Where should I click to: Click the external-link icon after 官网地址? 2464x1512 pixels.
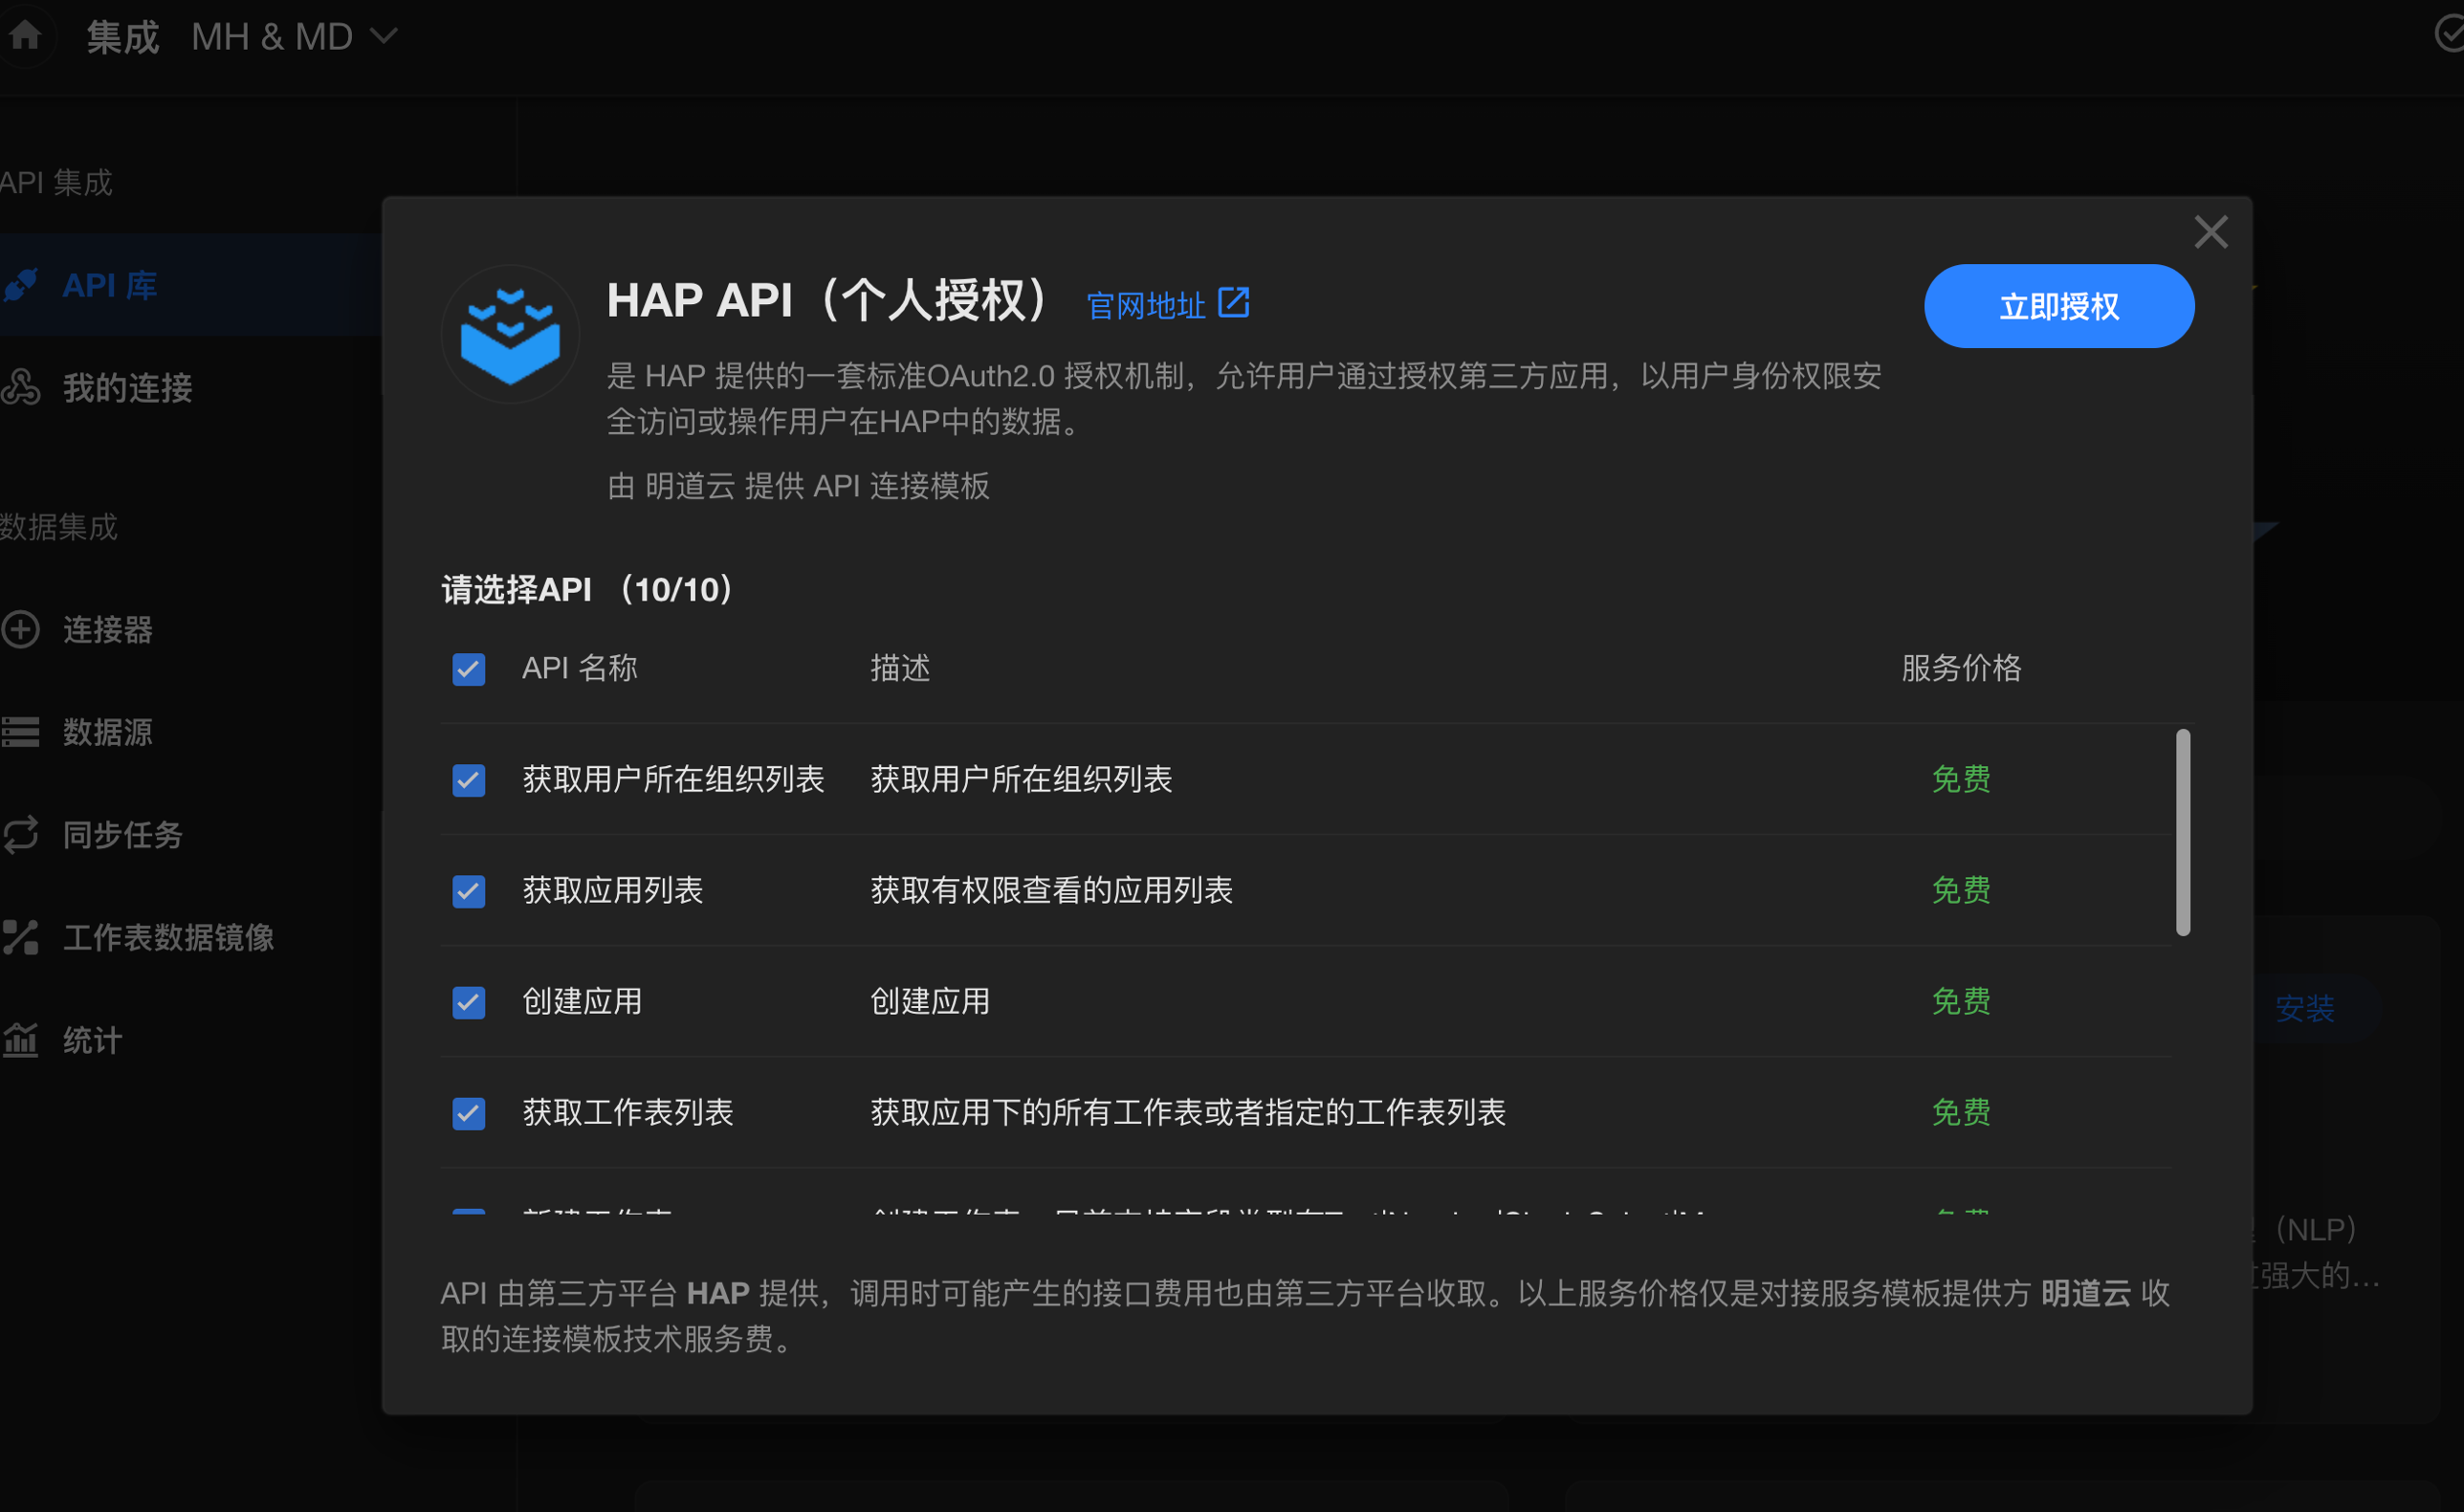pos(1234,302)
